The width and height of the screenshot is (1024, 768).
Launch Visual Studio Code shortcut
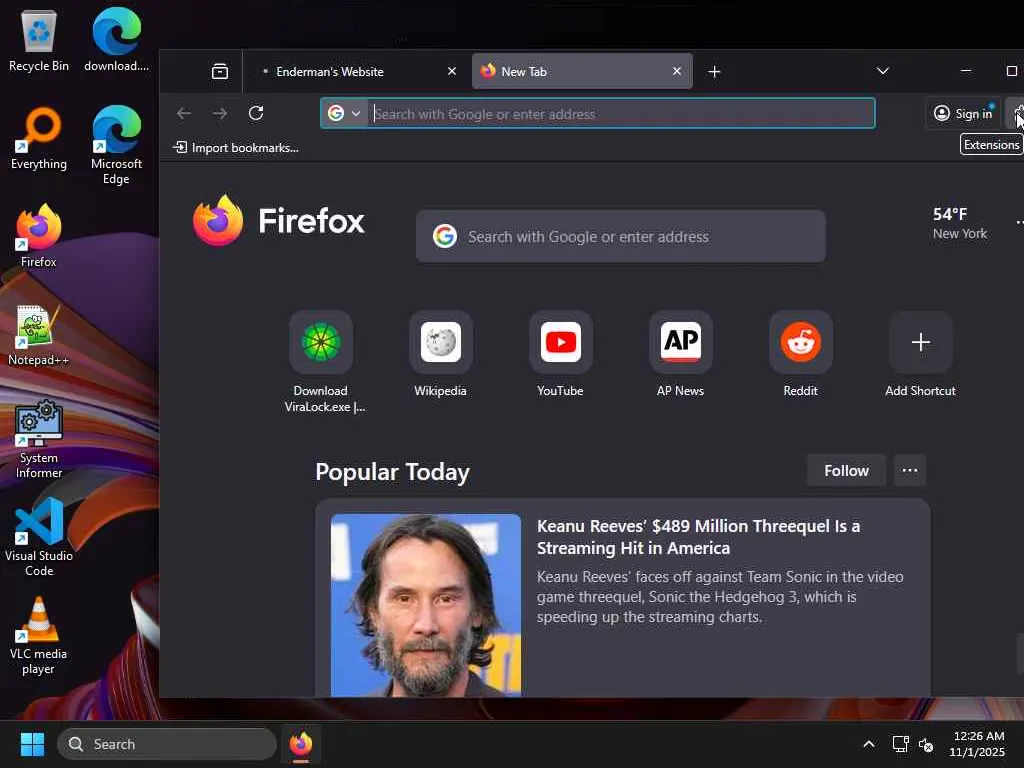click(x=39, y=537)
